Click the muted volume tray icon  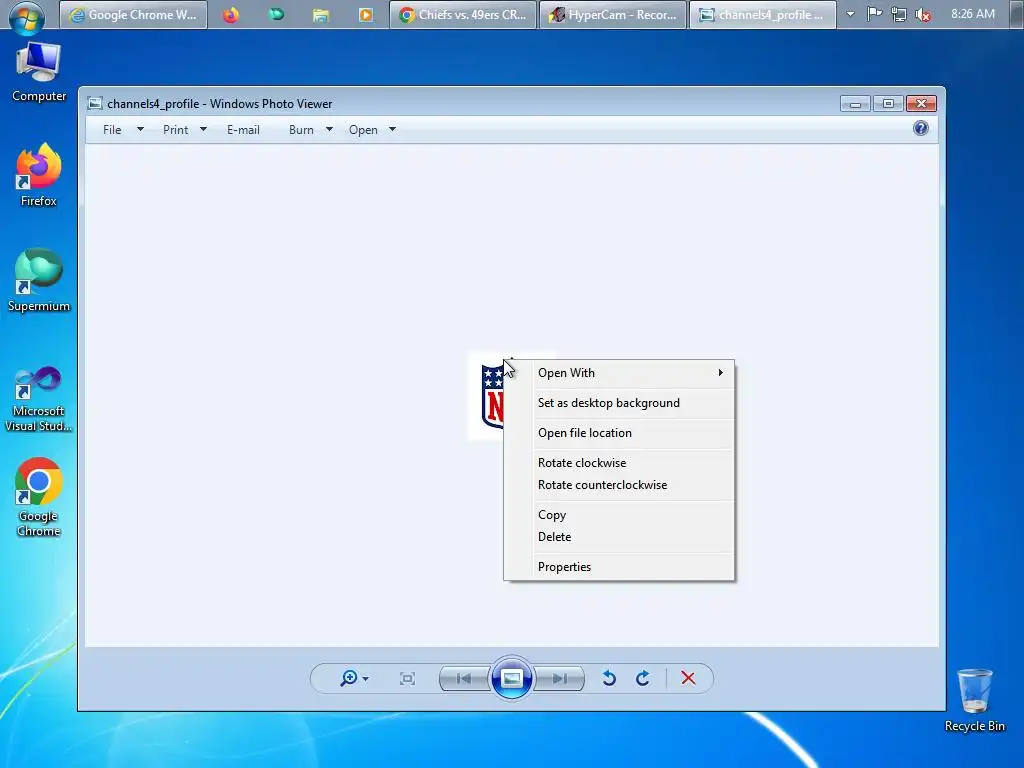pos(923,14)
